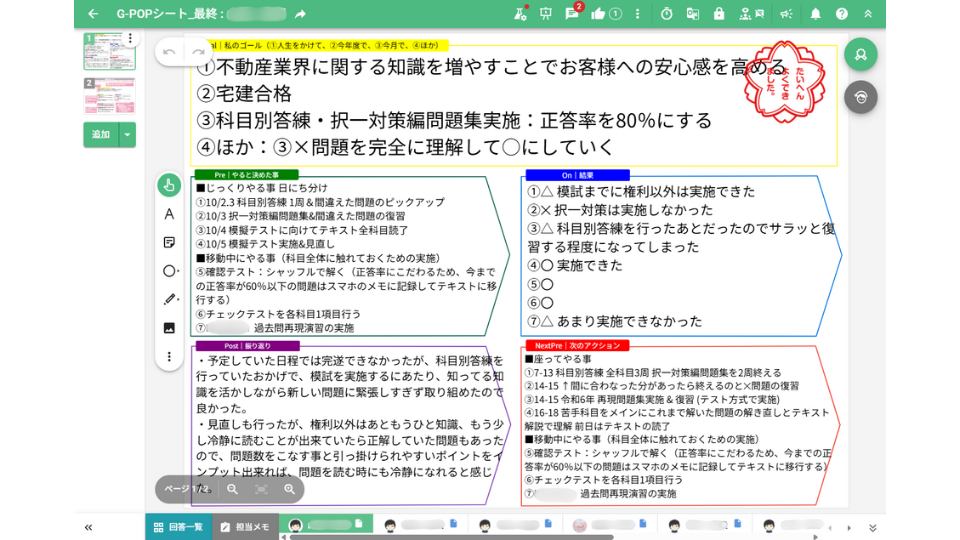This screenshot has width=960, height=540.
Task: Click the ⑦△ あまり実施できなかった line
Action: 615,321
